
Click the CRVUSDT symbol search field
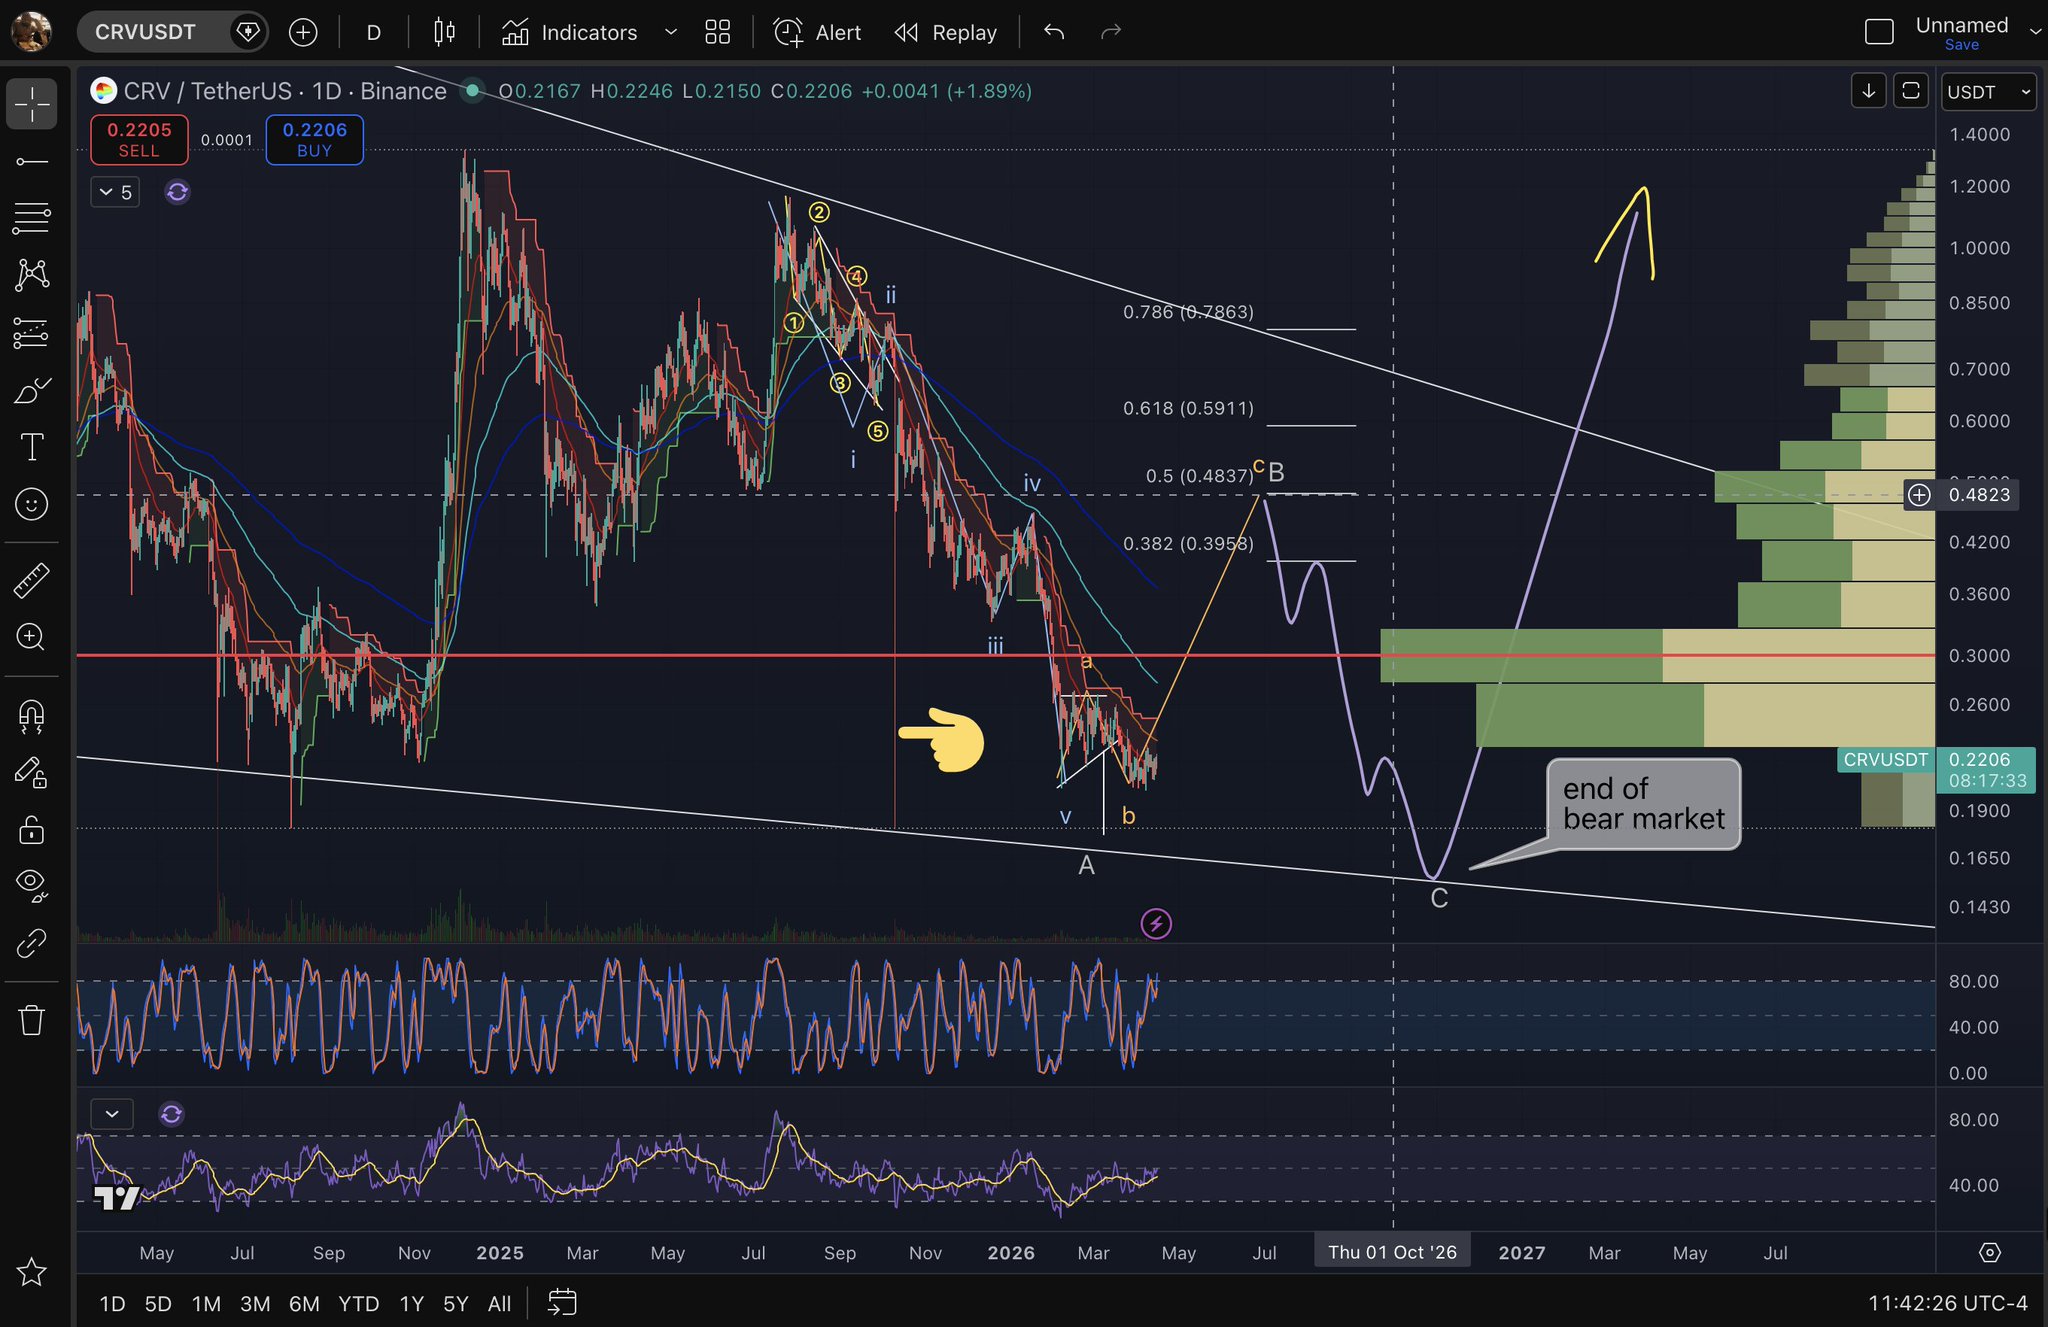pyautogui.click(x=146, y=32)
